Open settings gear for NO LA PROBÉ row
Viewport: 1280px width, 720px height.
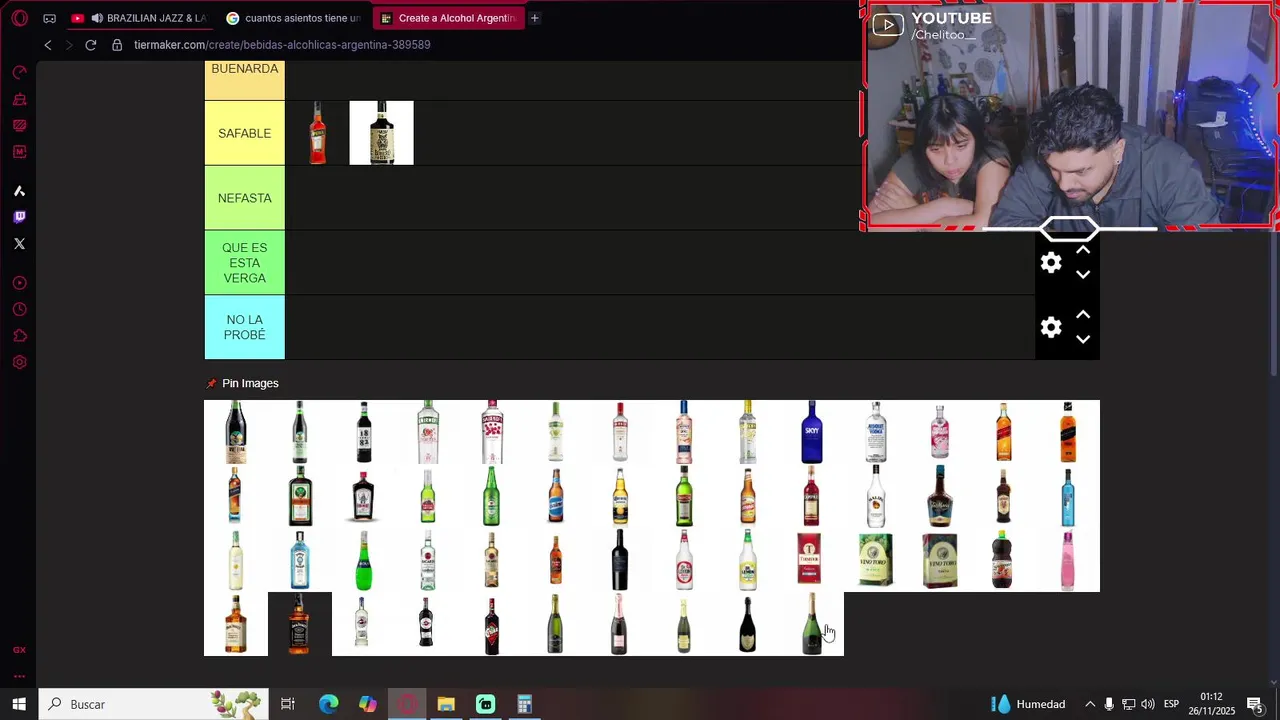1051,328
